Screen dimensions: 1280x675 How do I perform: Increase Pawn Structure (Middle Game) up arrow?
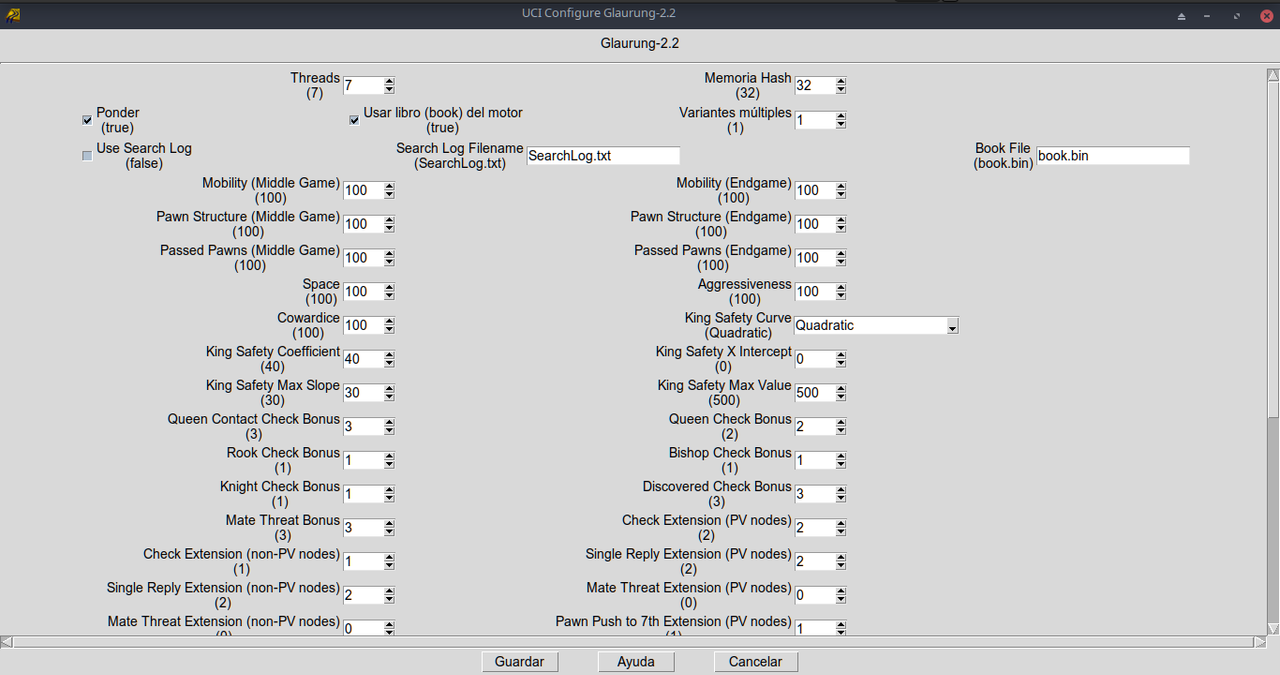click(x=390, y=220)
